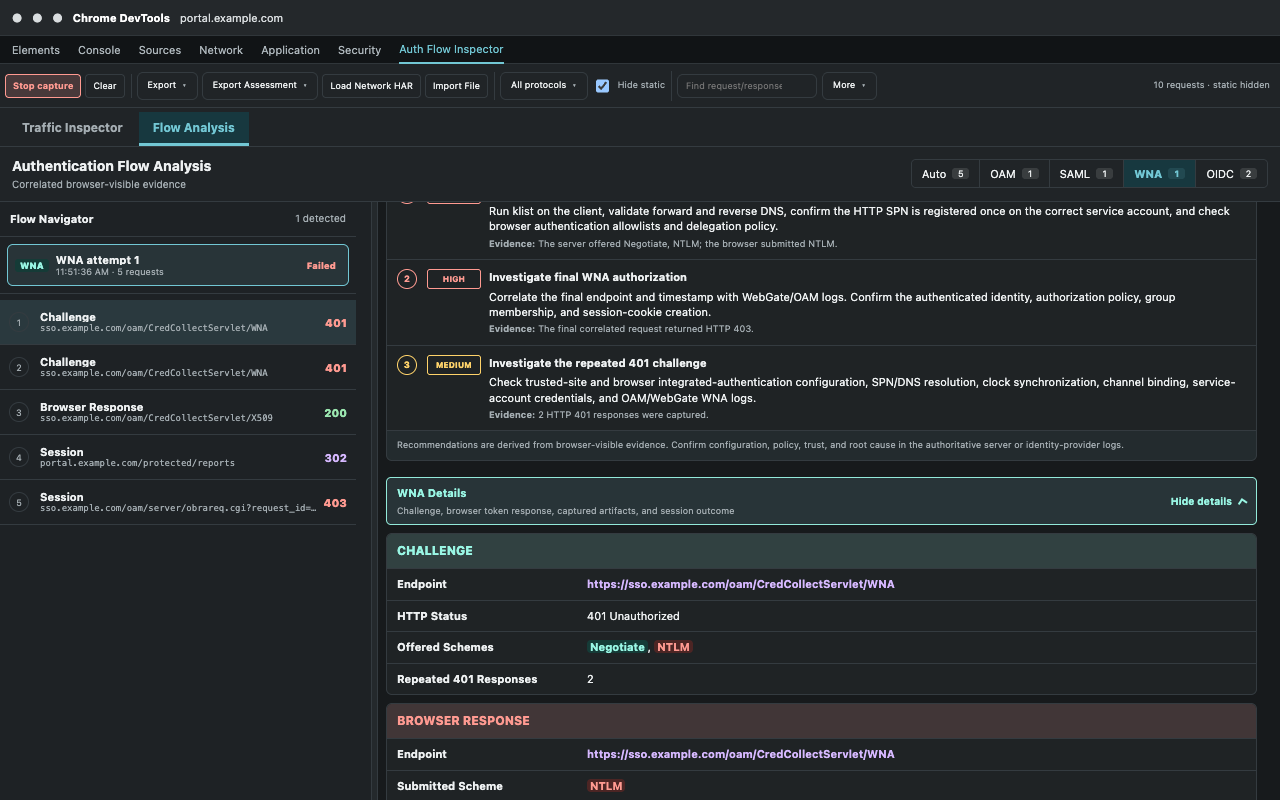This screenshot has width=1280, height=800.
Task: Click the WNA badge icon on attempt 1
Action: pos(32,266)
